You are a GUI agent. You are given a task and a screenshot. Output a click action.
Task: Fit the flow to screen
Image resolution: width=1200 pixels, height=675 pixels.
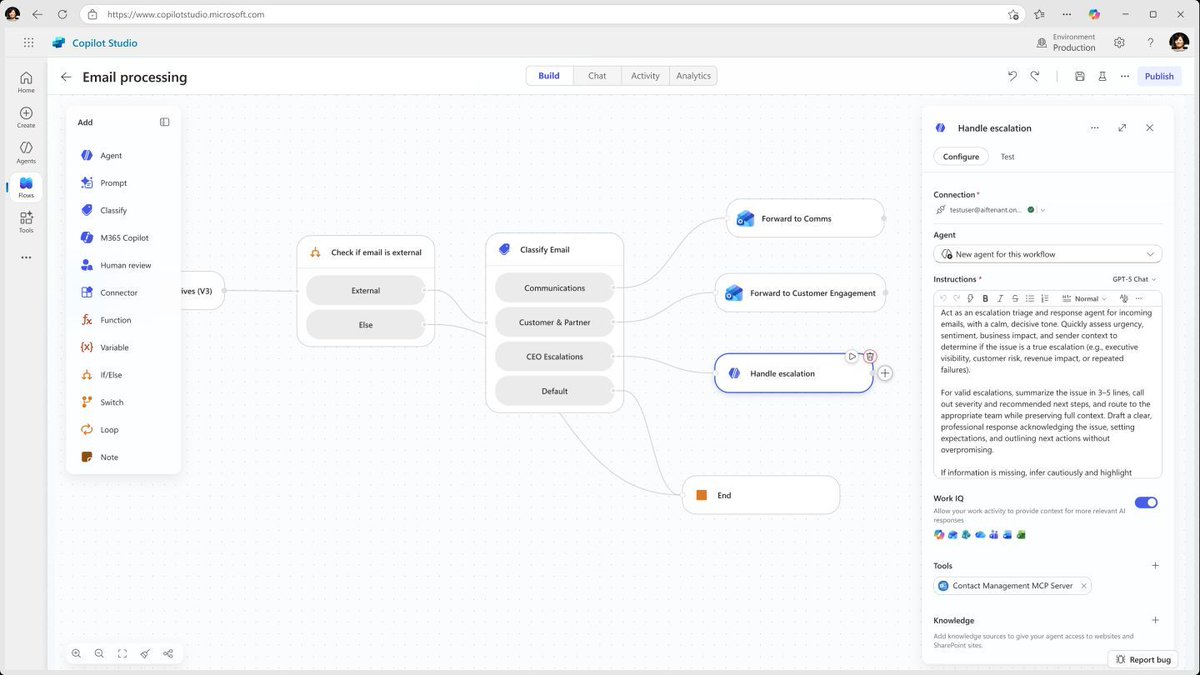(x=122, y=654)
